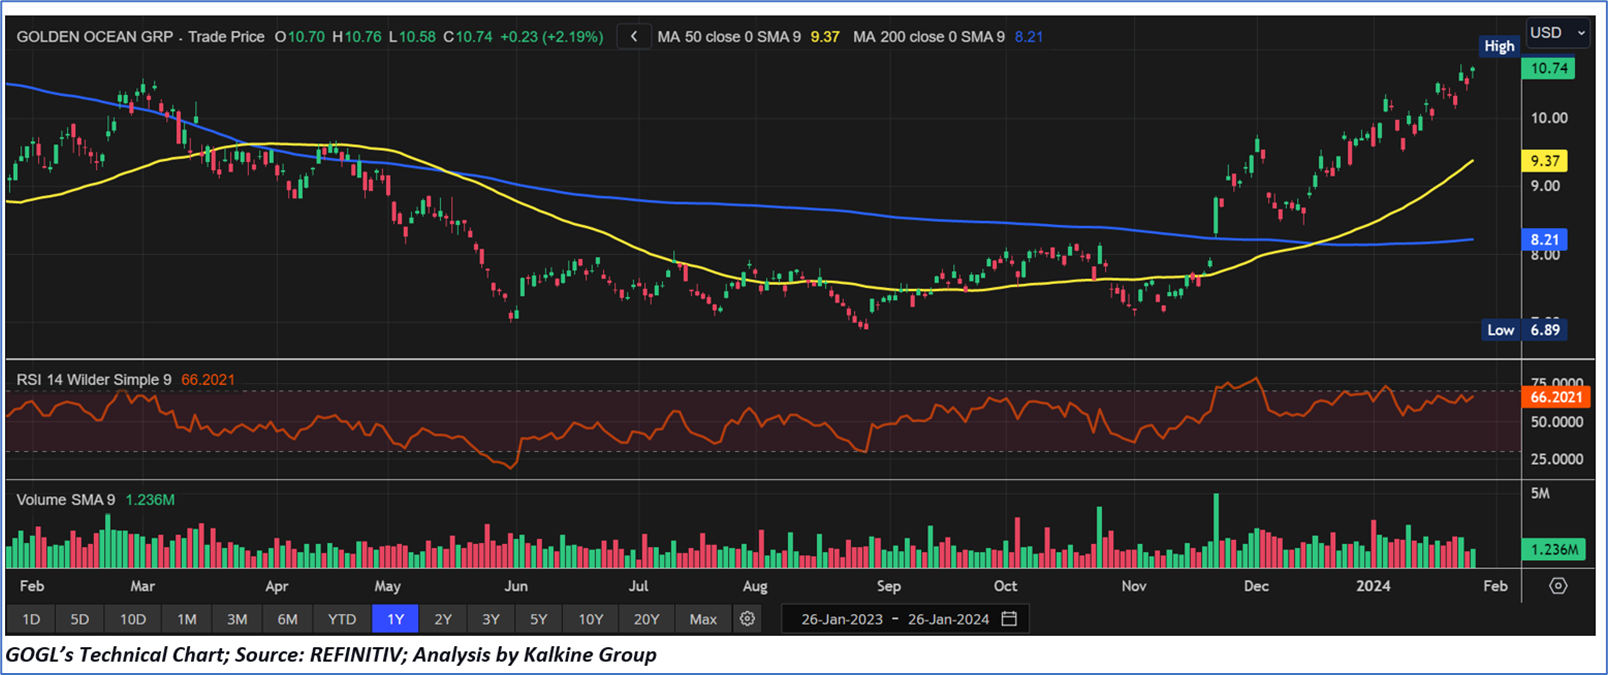Click the orange 66.2021 RSI axis tag

[x=1555, y=397]
